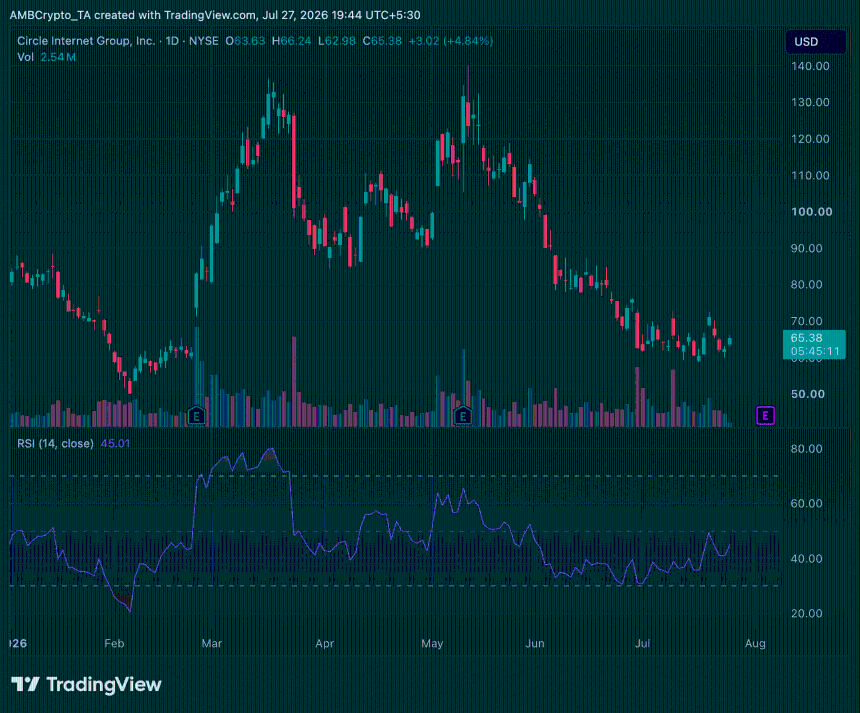Open the USD currency selector
Image resolution: width=860 pixels, height=713 pixels.
click(x=816, y=42)
